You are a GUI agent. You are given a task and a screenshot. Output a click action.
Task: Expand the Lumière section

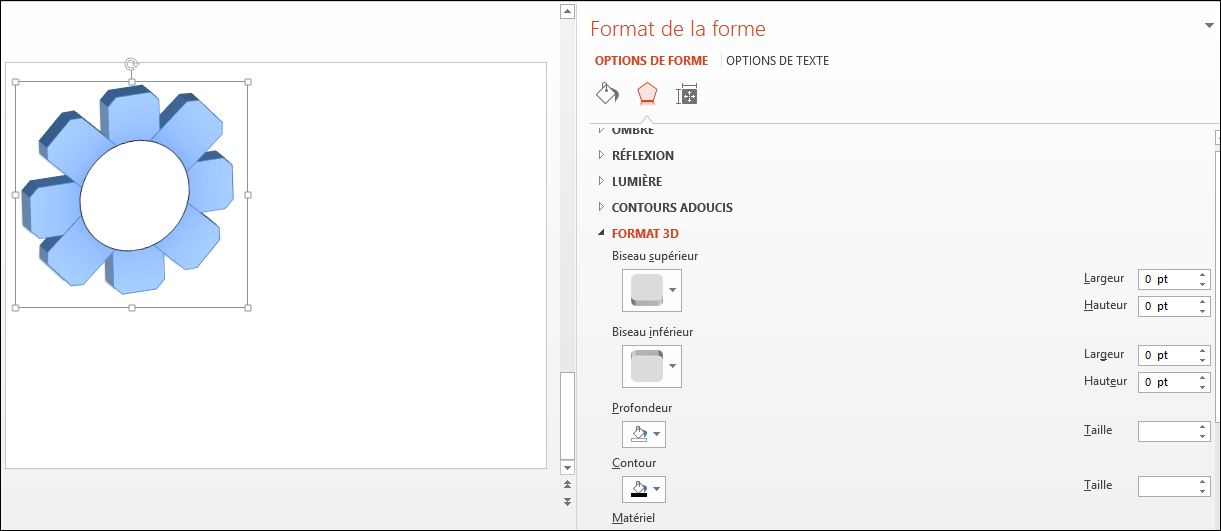[x=636, y=181]
